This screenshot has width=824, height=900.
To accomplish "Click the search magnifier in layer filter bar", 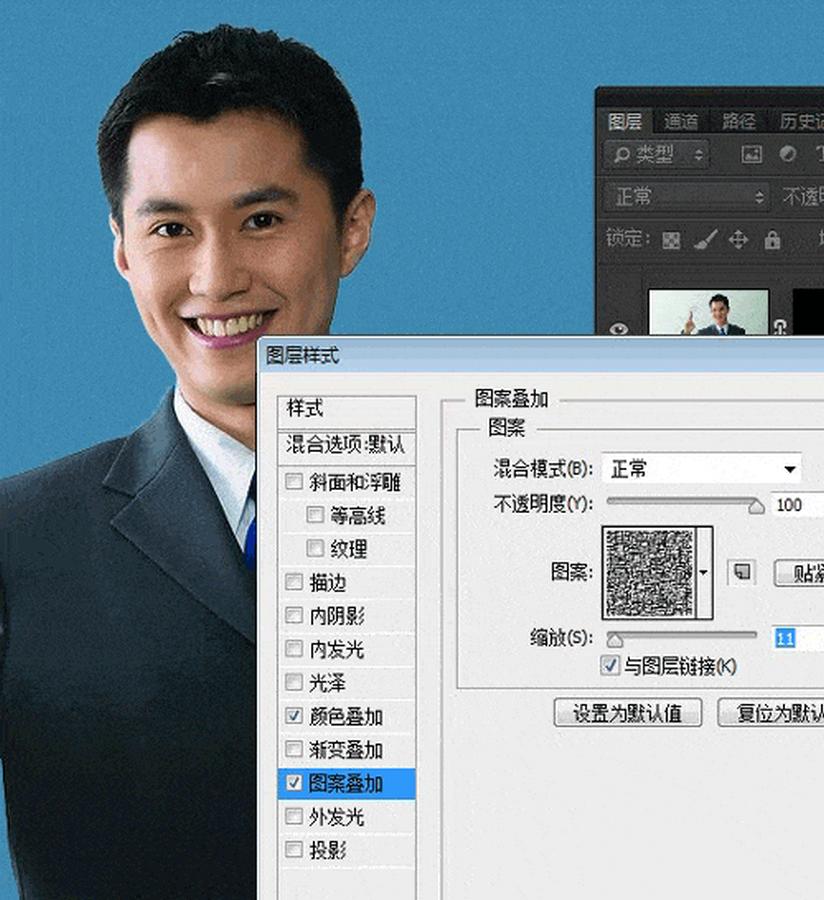I will point(622,155).
